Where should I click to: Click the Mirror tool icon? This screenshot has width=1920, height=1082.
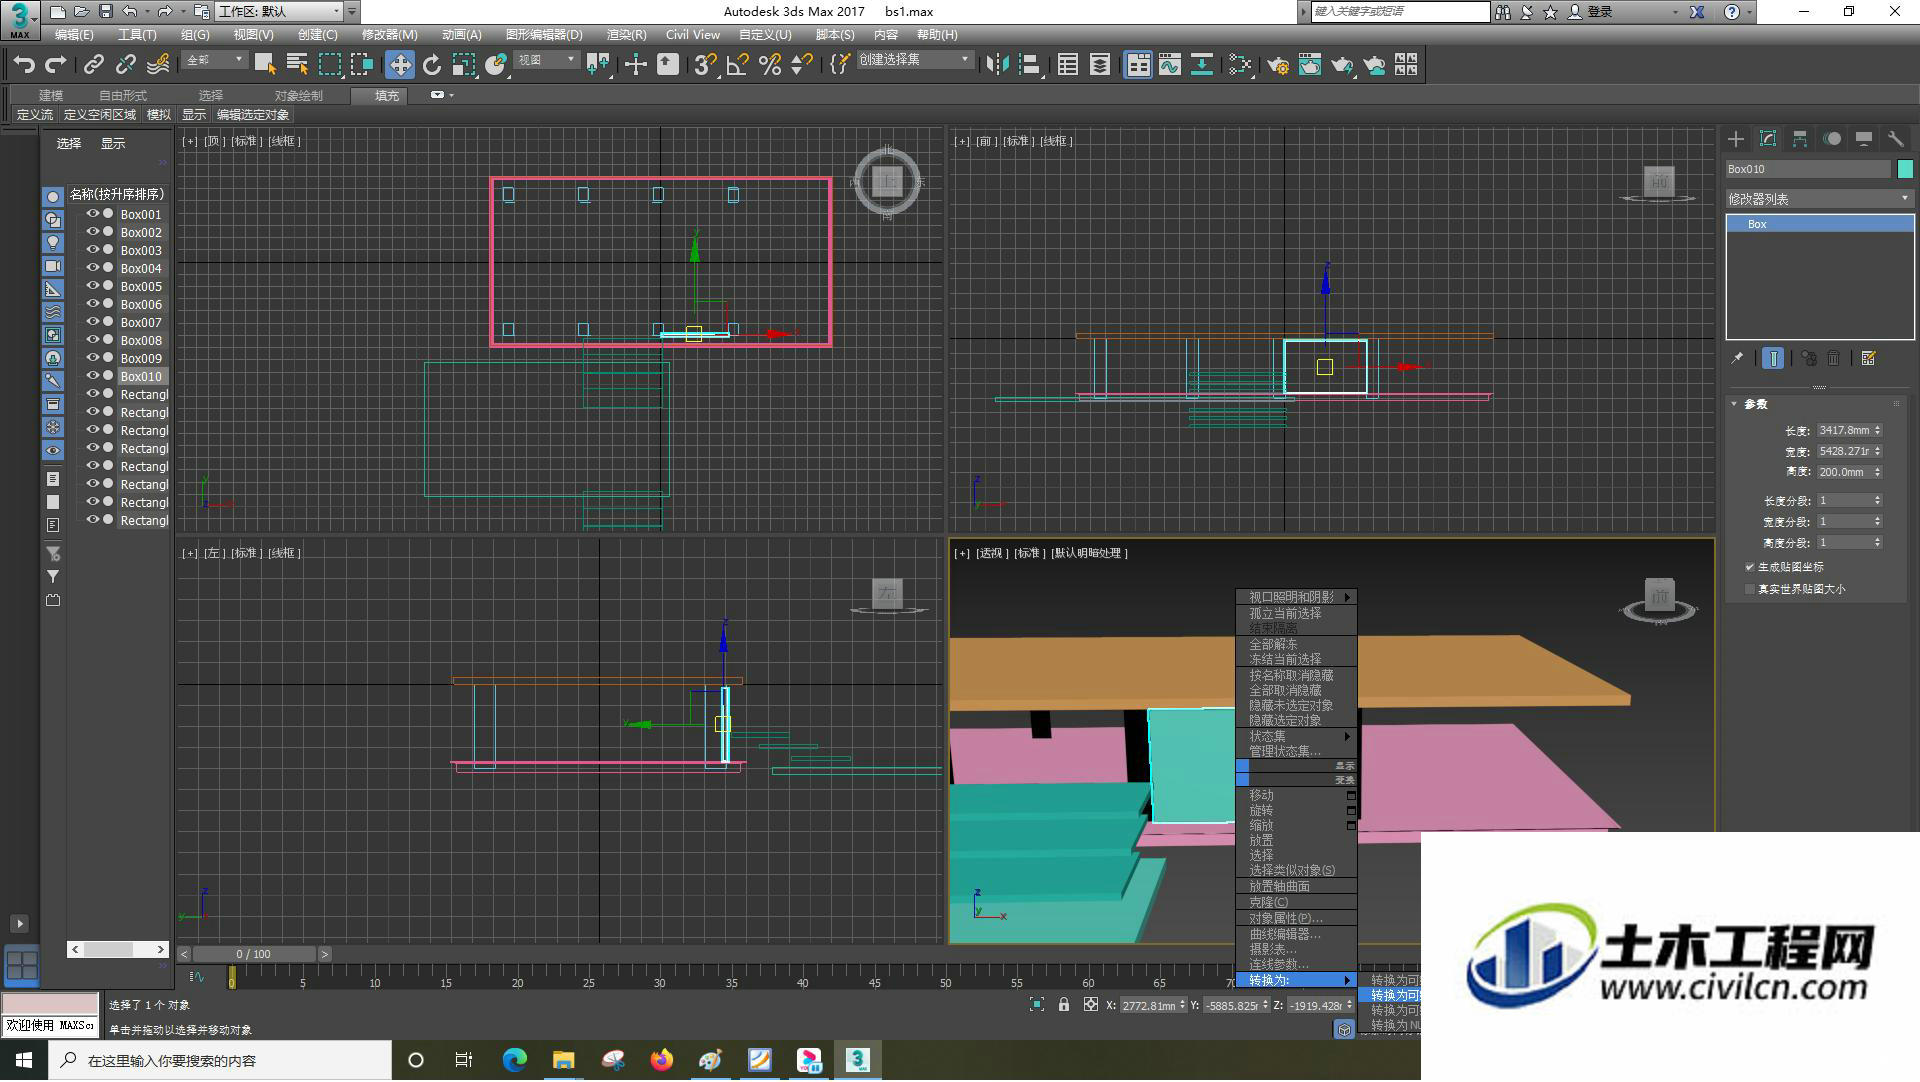(x=997, y=65)
